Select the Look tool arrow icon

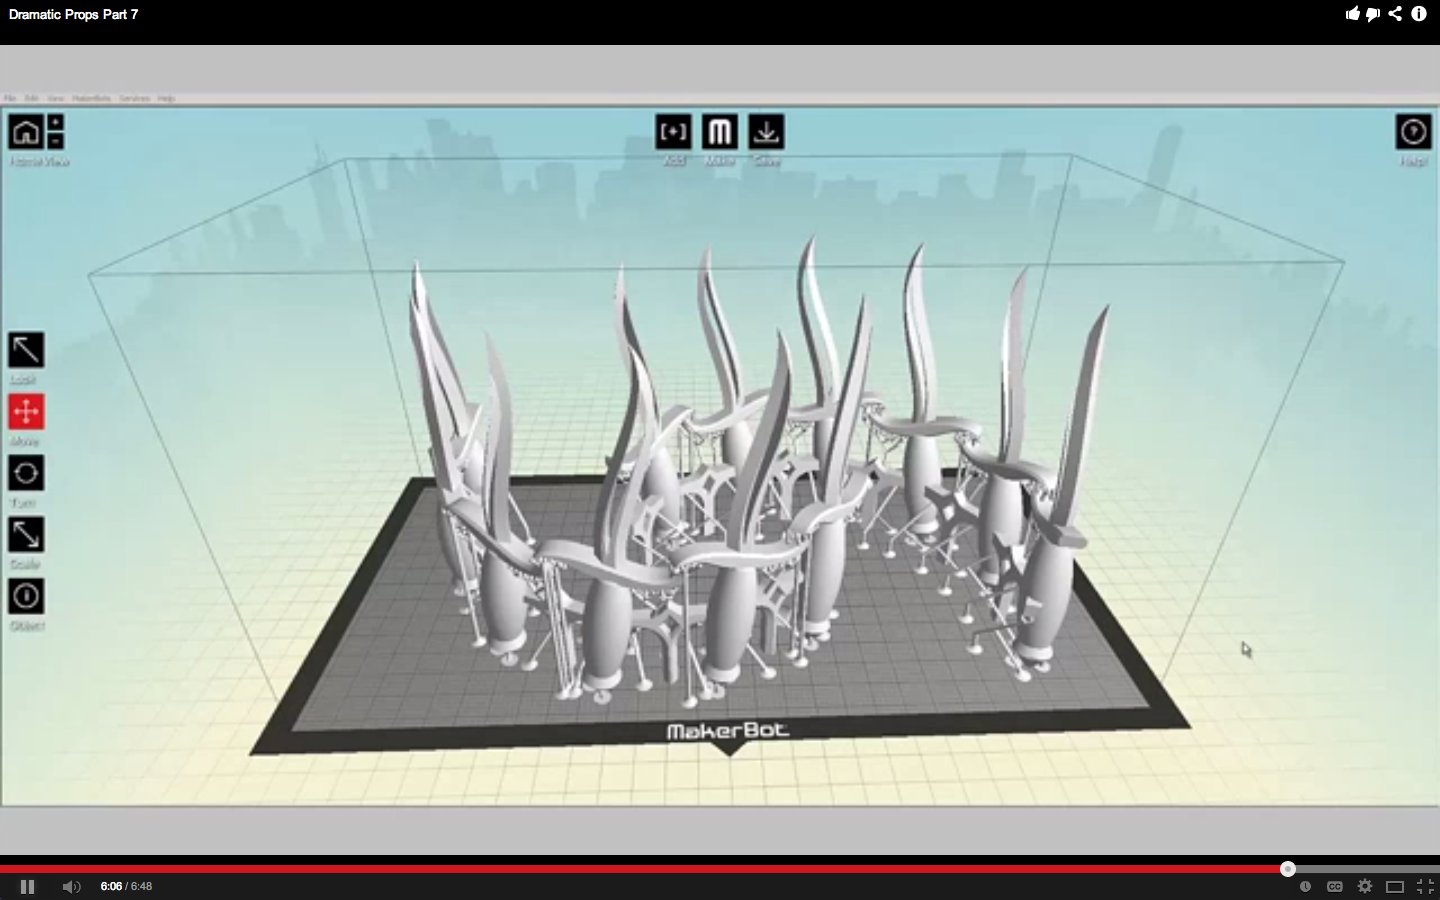(26, 350)
